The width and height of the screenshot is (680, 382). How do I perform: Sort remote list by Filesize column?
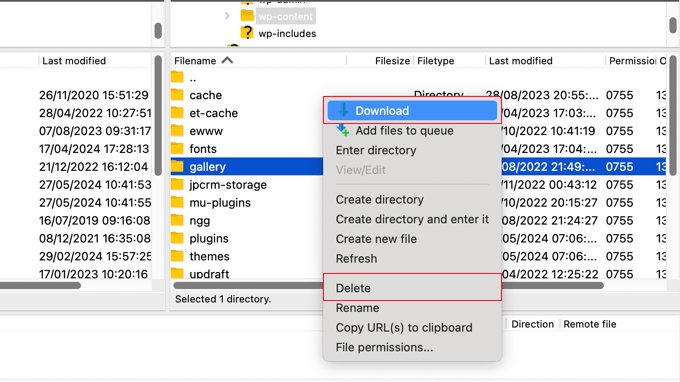coord(392,61)
